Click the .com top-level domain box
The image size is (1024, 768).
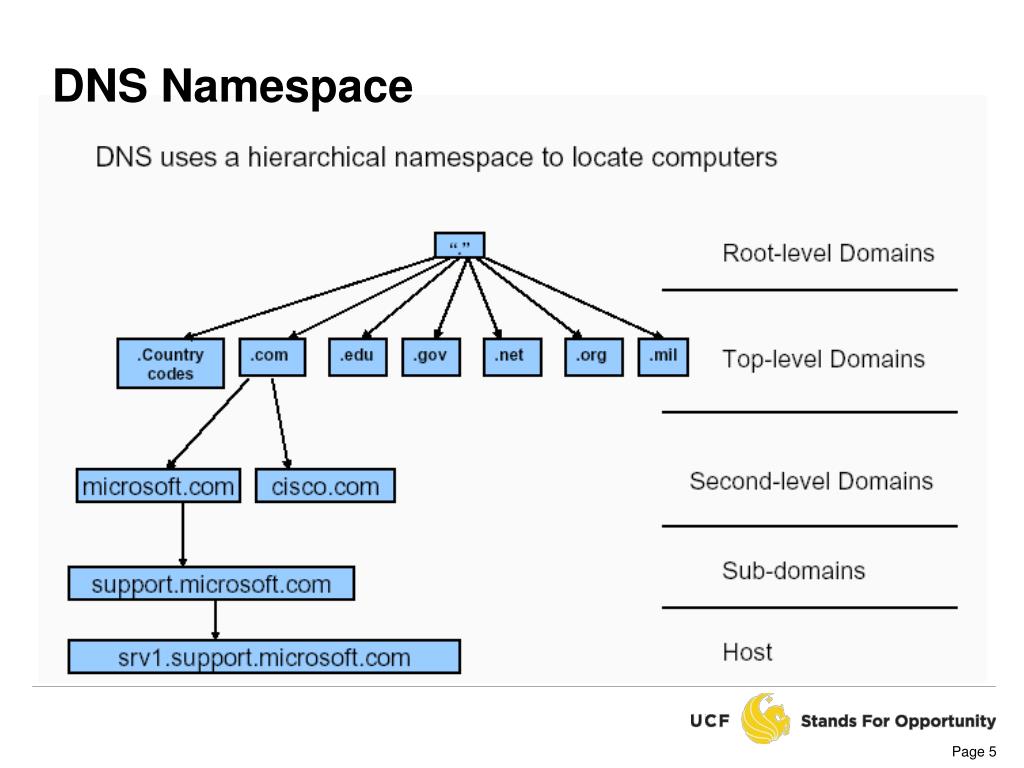[x=272, y=357]
